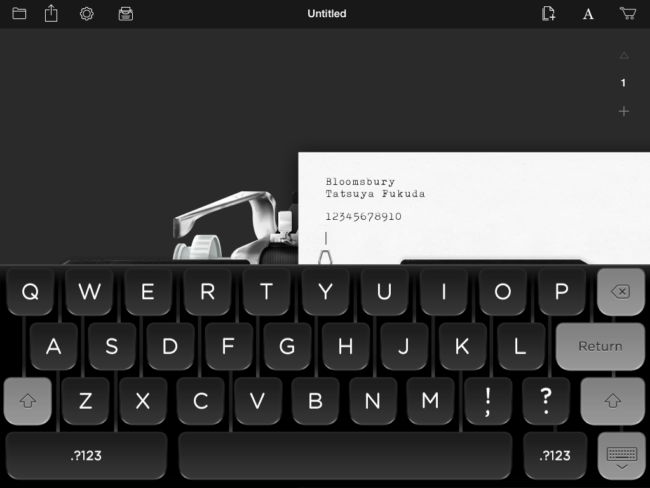This screenshot has width=650, height=488.
Task: Toggle the right Shift key
Action: pyautogui.click(x=613, y=400)
